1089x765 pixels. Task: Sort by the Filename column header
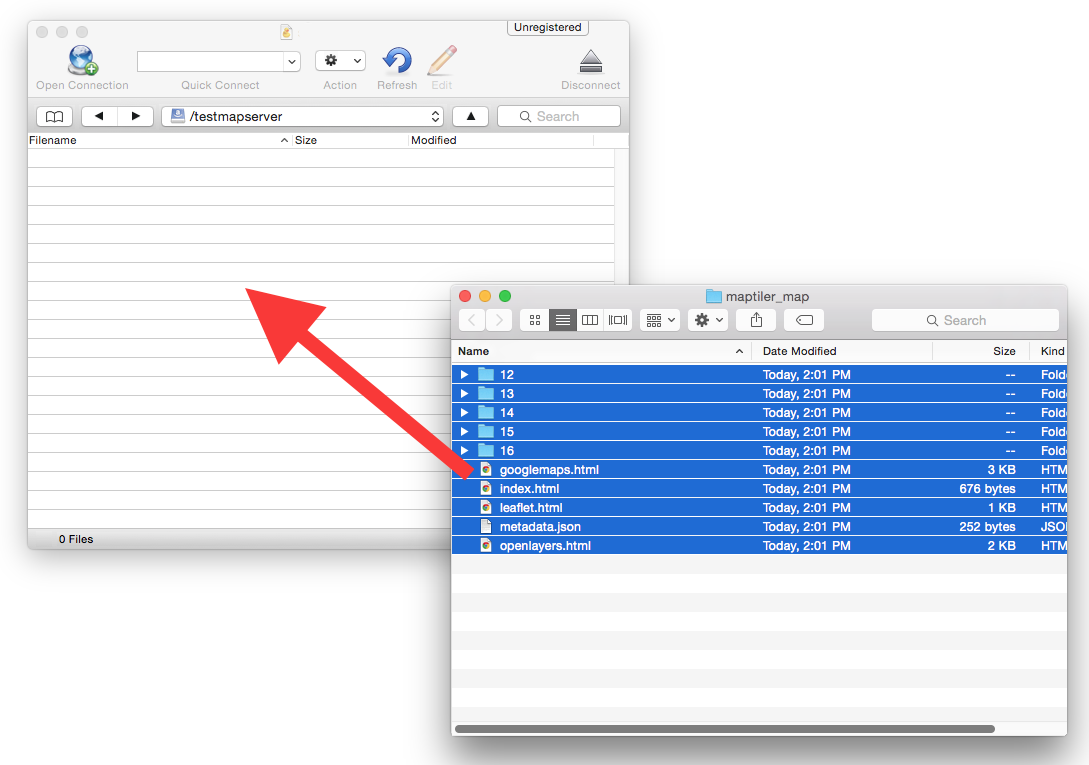[x=53, y=140]
